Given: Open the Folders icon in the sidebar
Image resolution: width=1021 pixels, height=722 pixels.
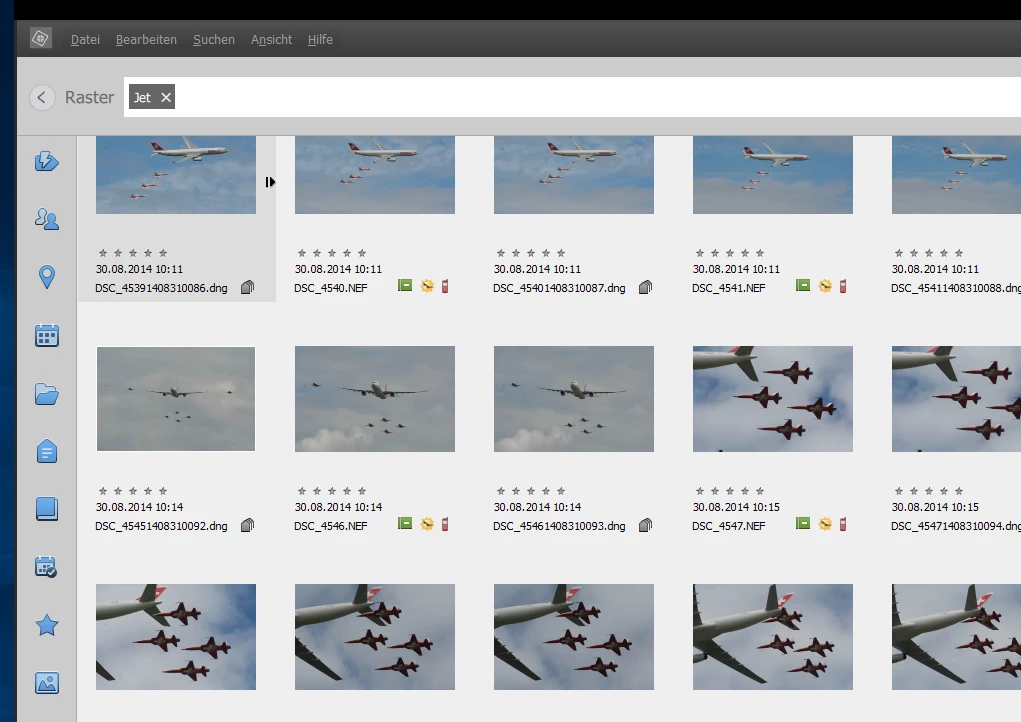Looking at the screenshot, I should 47,394.
